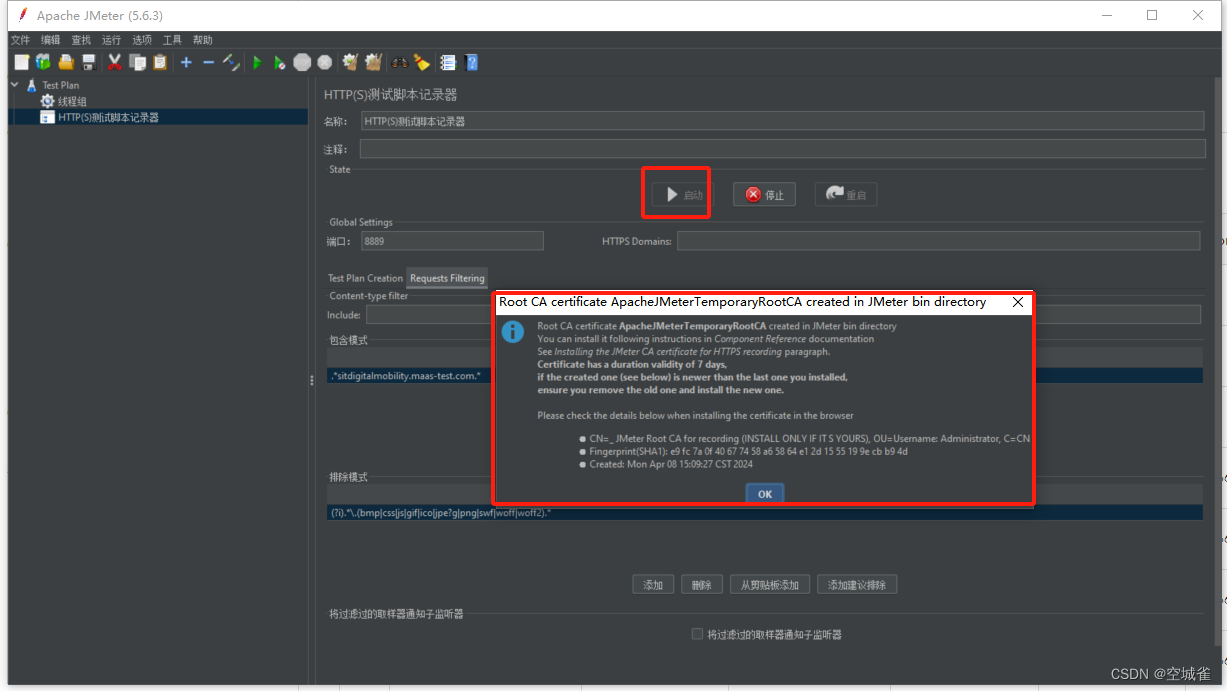Save the test plan with floppy icon

(x=88, y=62)
